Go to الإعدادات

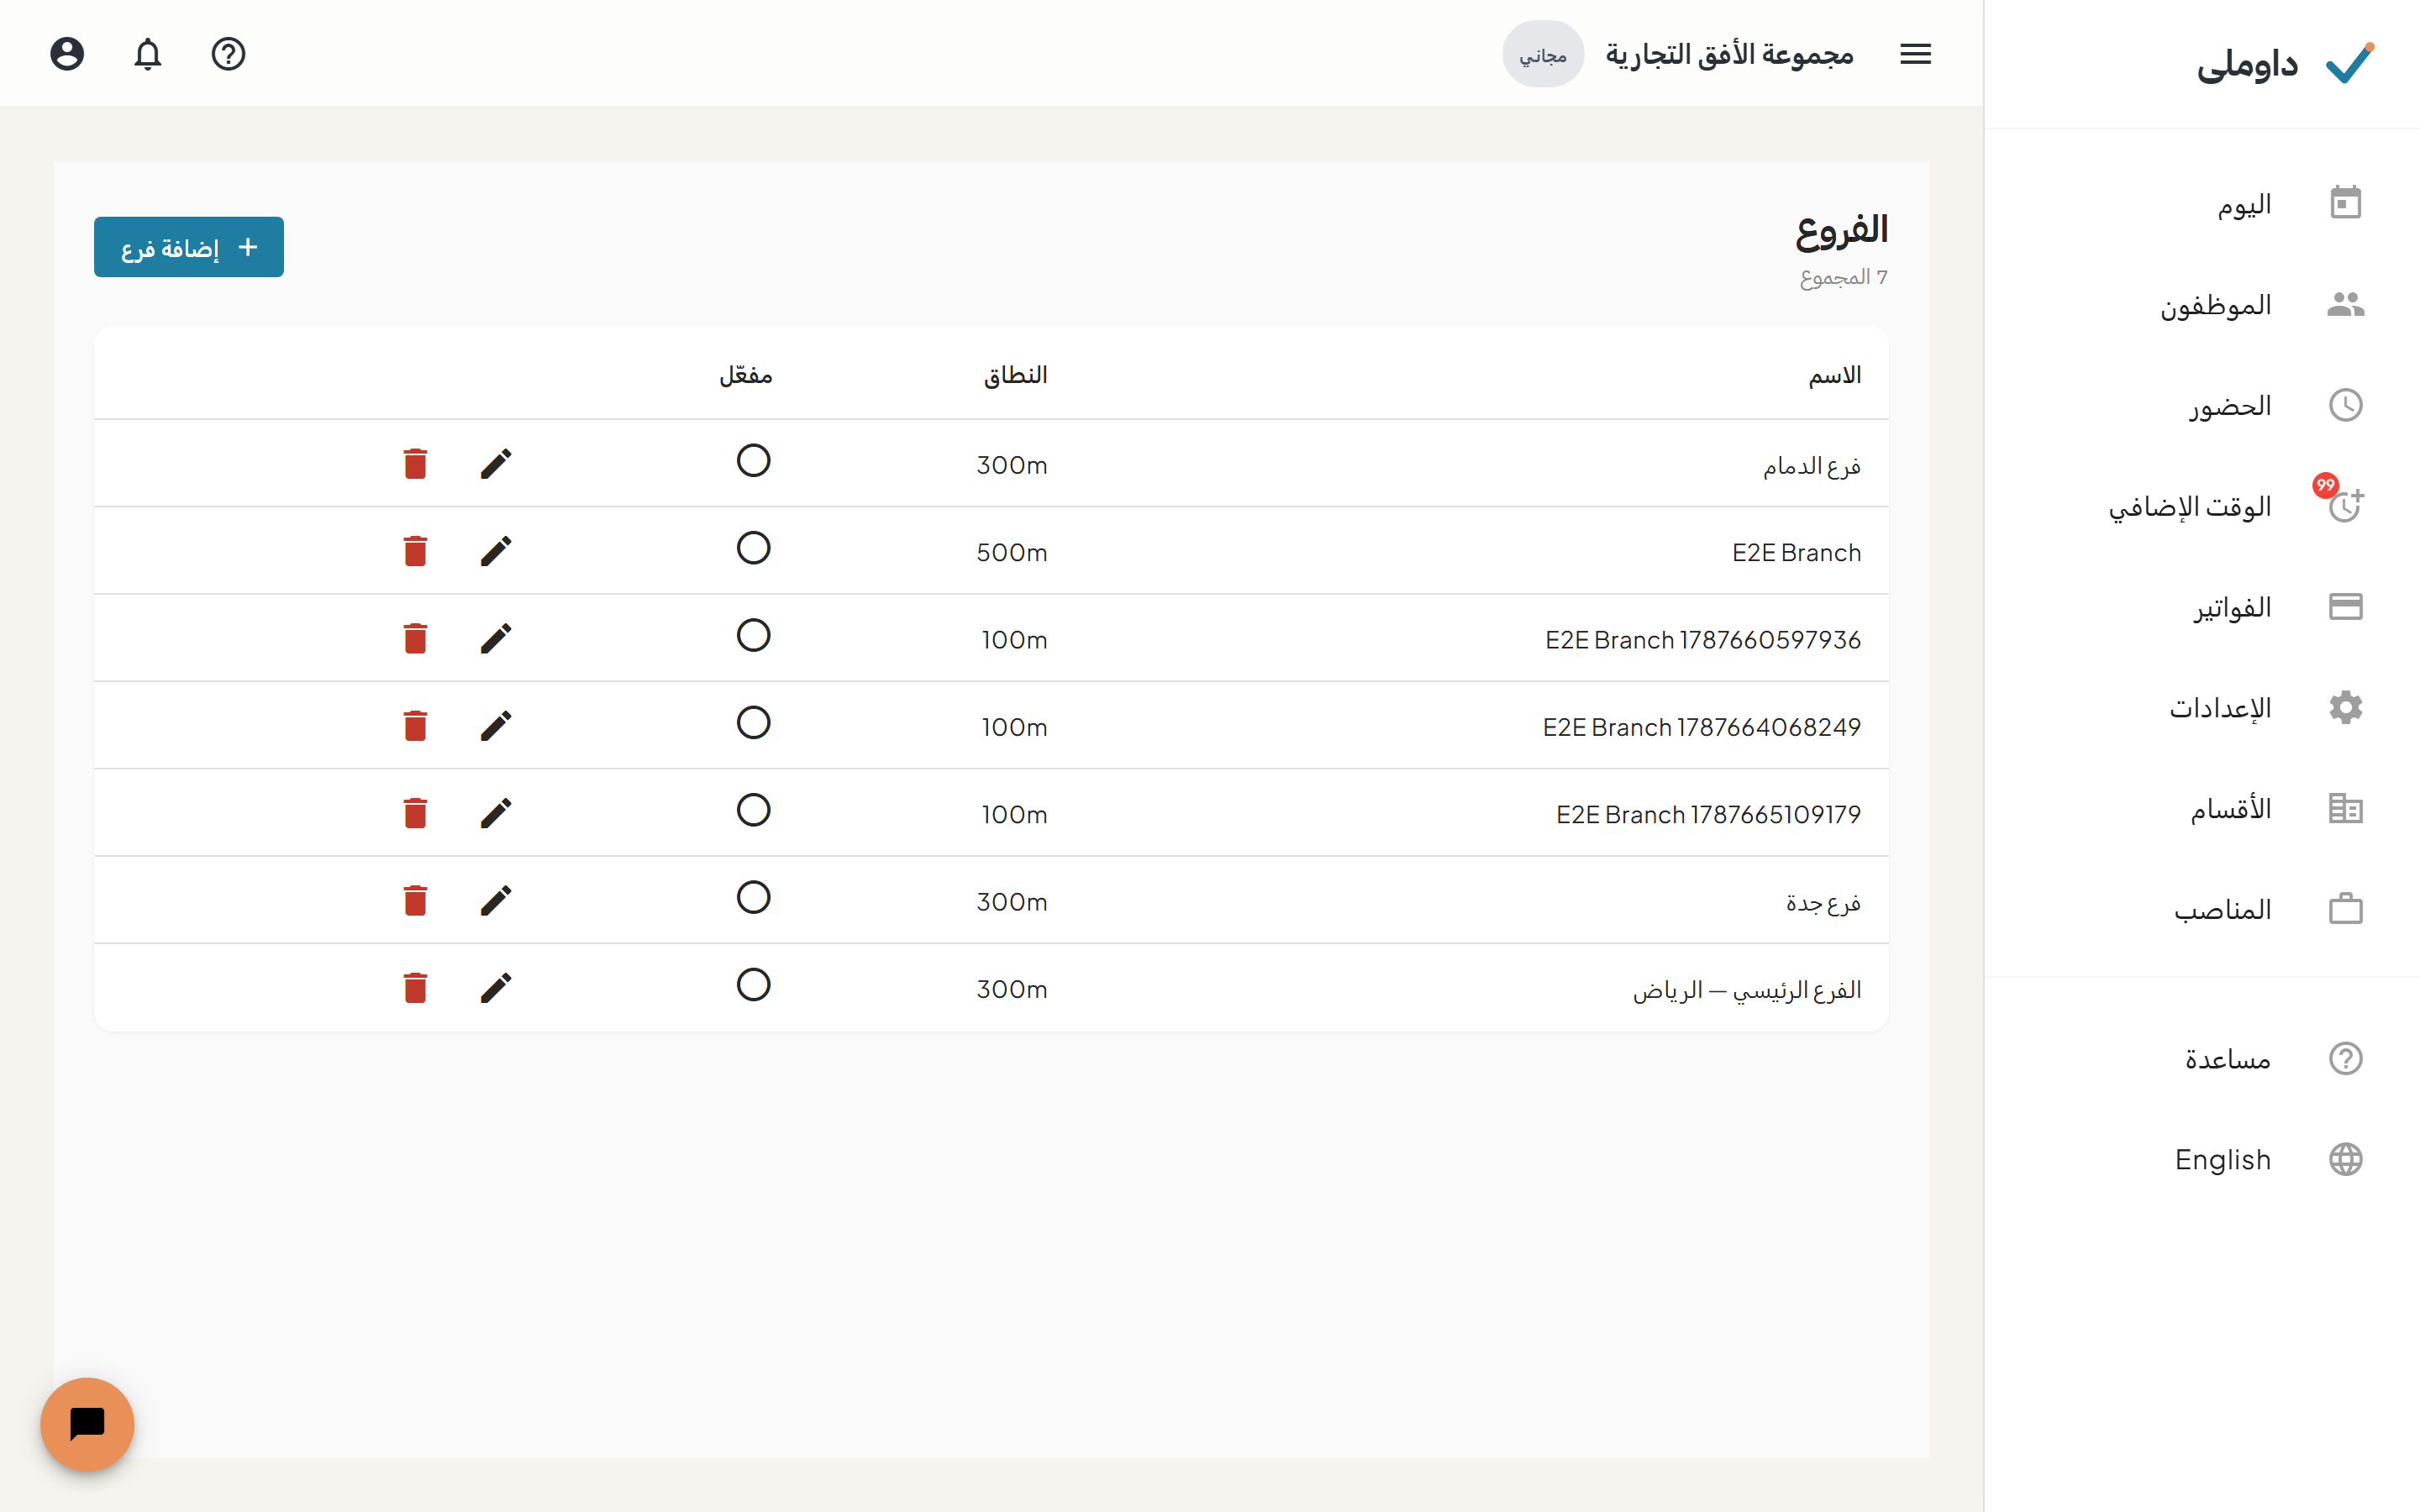click(x=2202, y=708)
